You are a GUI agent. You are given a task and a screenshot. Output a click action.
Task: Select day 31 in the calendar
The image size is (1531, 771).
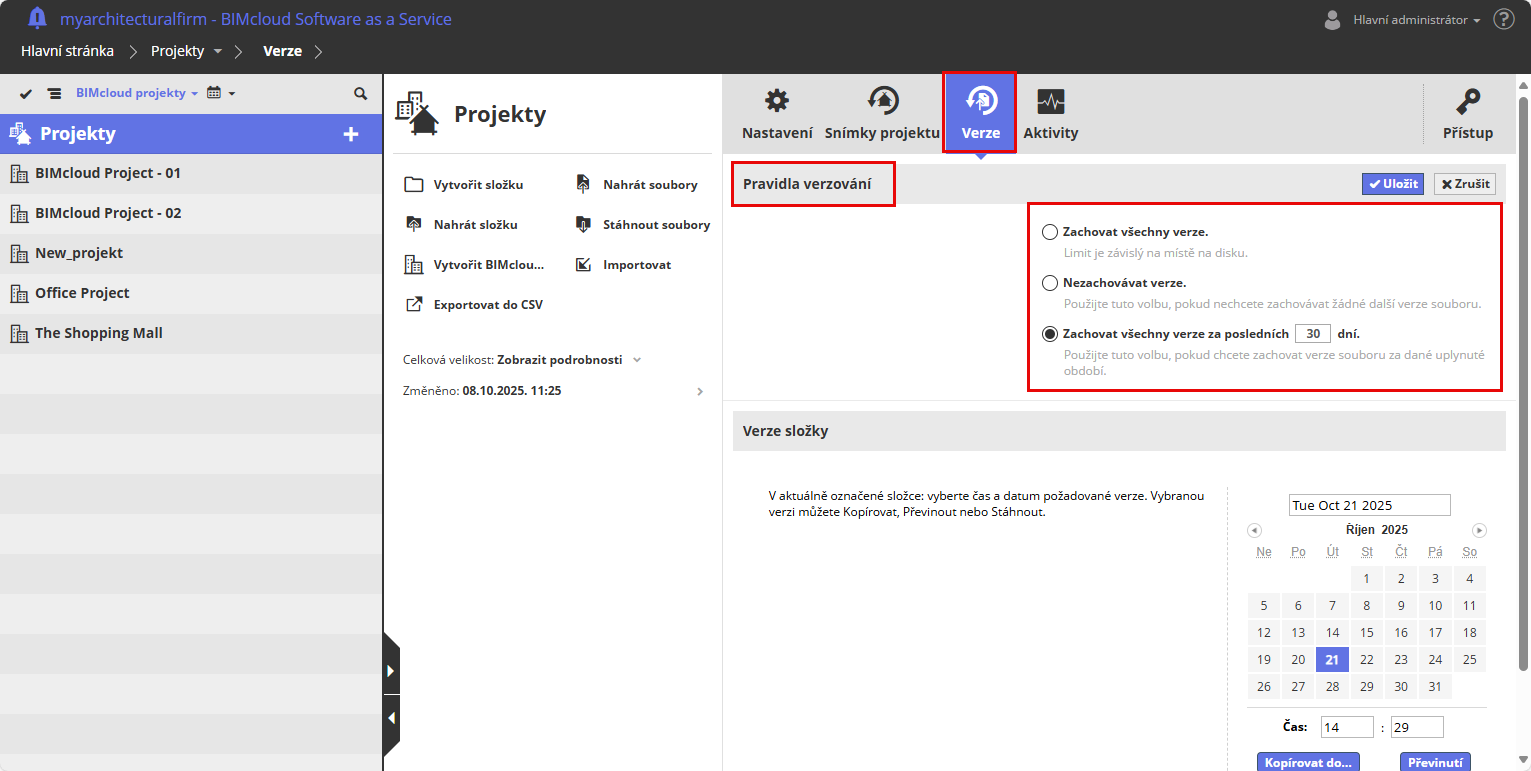click(1435, 687)
